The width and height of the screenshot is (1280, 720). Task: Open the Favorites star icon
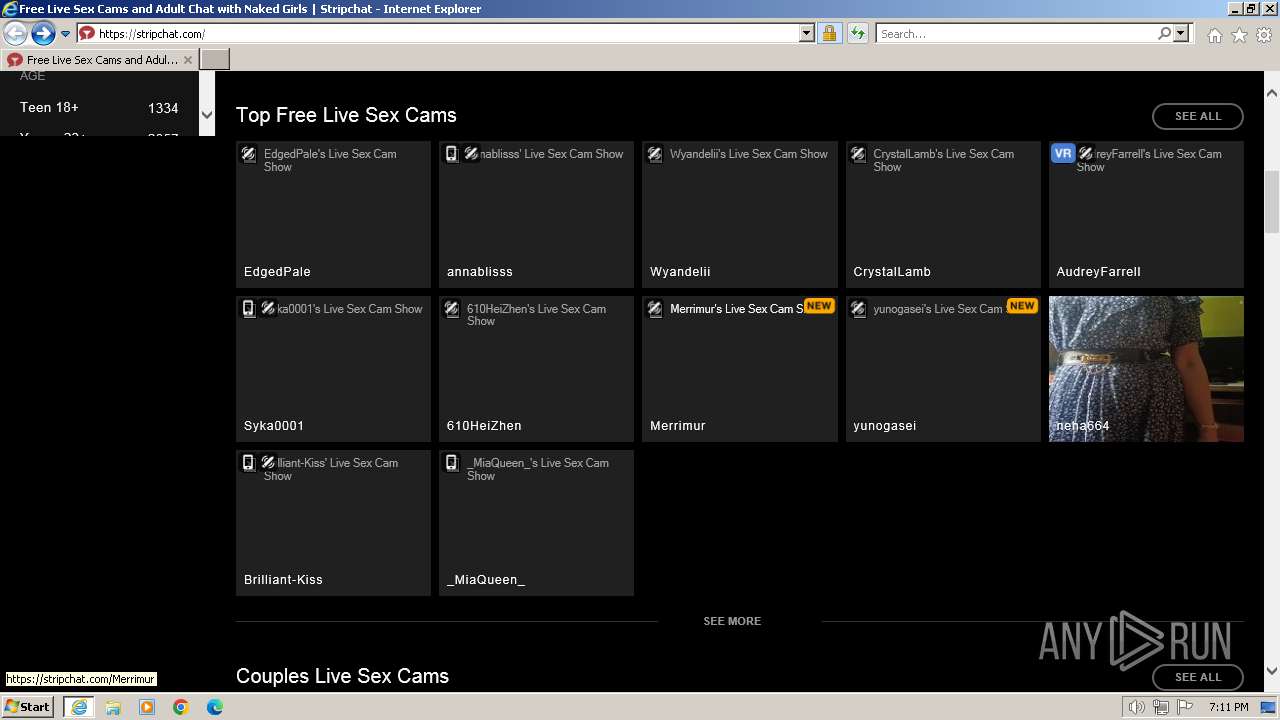click(x=1239, y=35)
